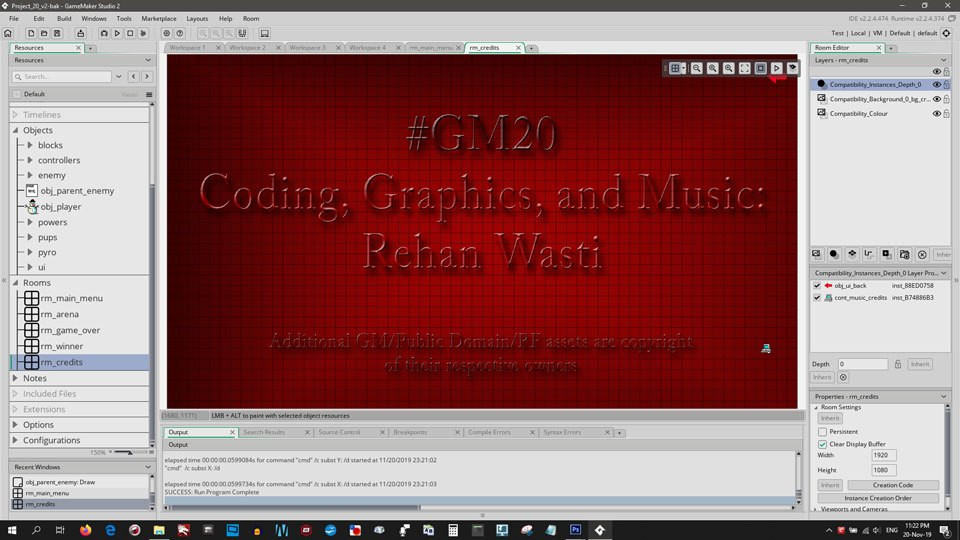Click the resource Search field
Screen dimensions: 960x540
click(61, 77)
